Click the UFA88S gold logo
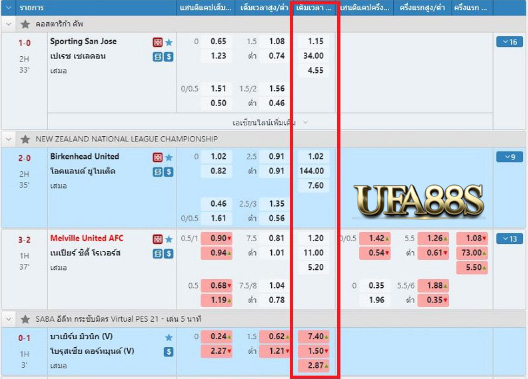The width and height of the screenshot is (528, 379). (419, 201)
